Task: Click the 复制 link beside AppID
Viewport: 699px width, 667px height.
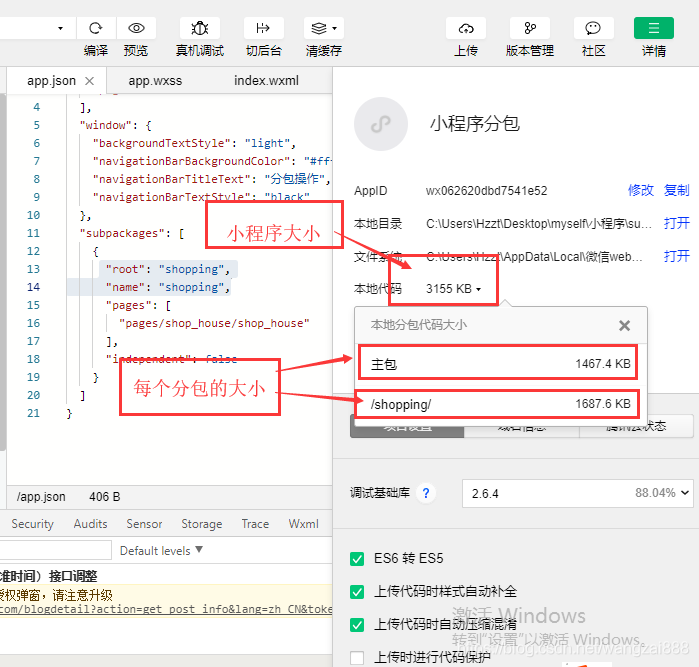Action: [676, 190]
